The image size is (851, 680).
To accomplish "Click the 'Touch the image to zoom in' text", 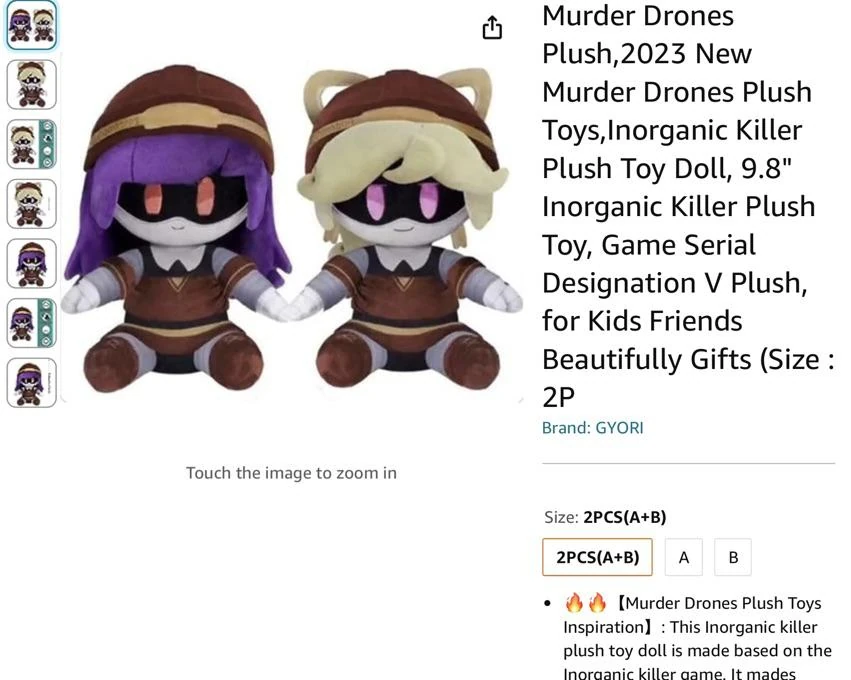I will tap(290, 472).
